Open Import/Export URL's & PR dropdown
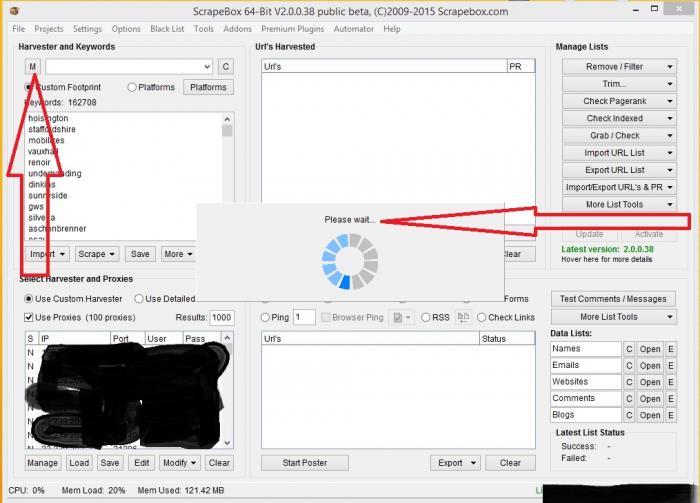 tap(619, 187)
